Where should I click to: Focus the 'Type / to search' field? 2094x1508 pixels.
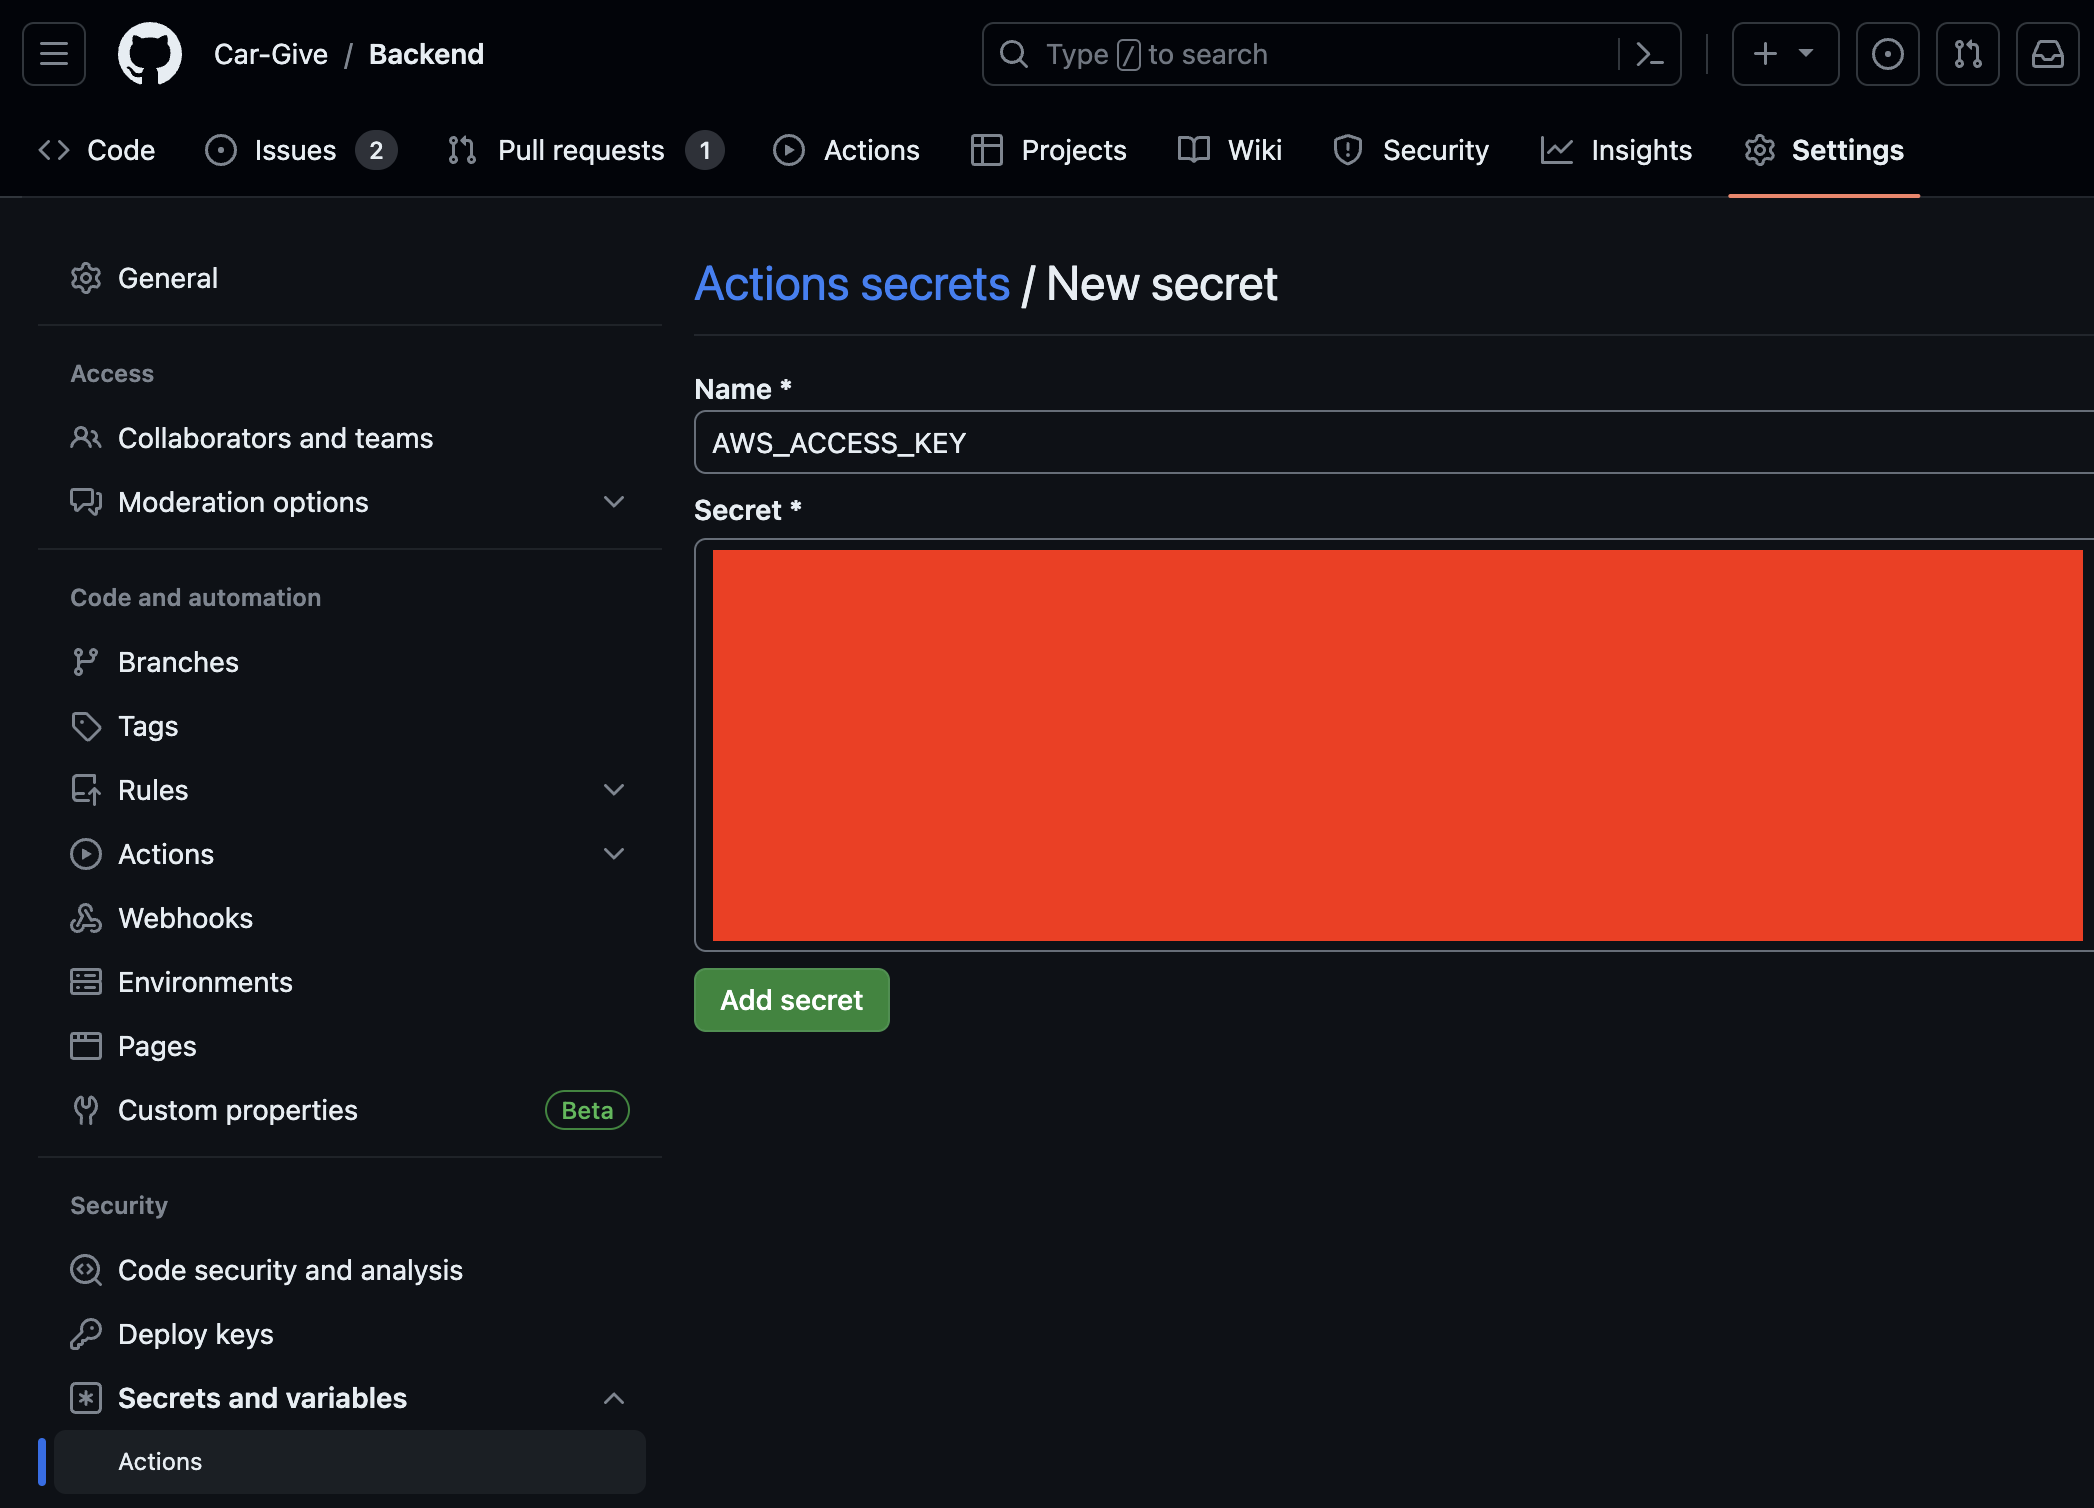pos(1331,54)
